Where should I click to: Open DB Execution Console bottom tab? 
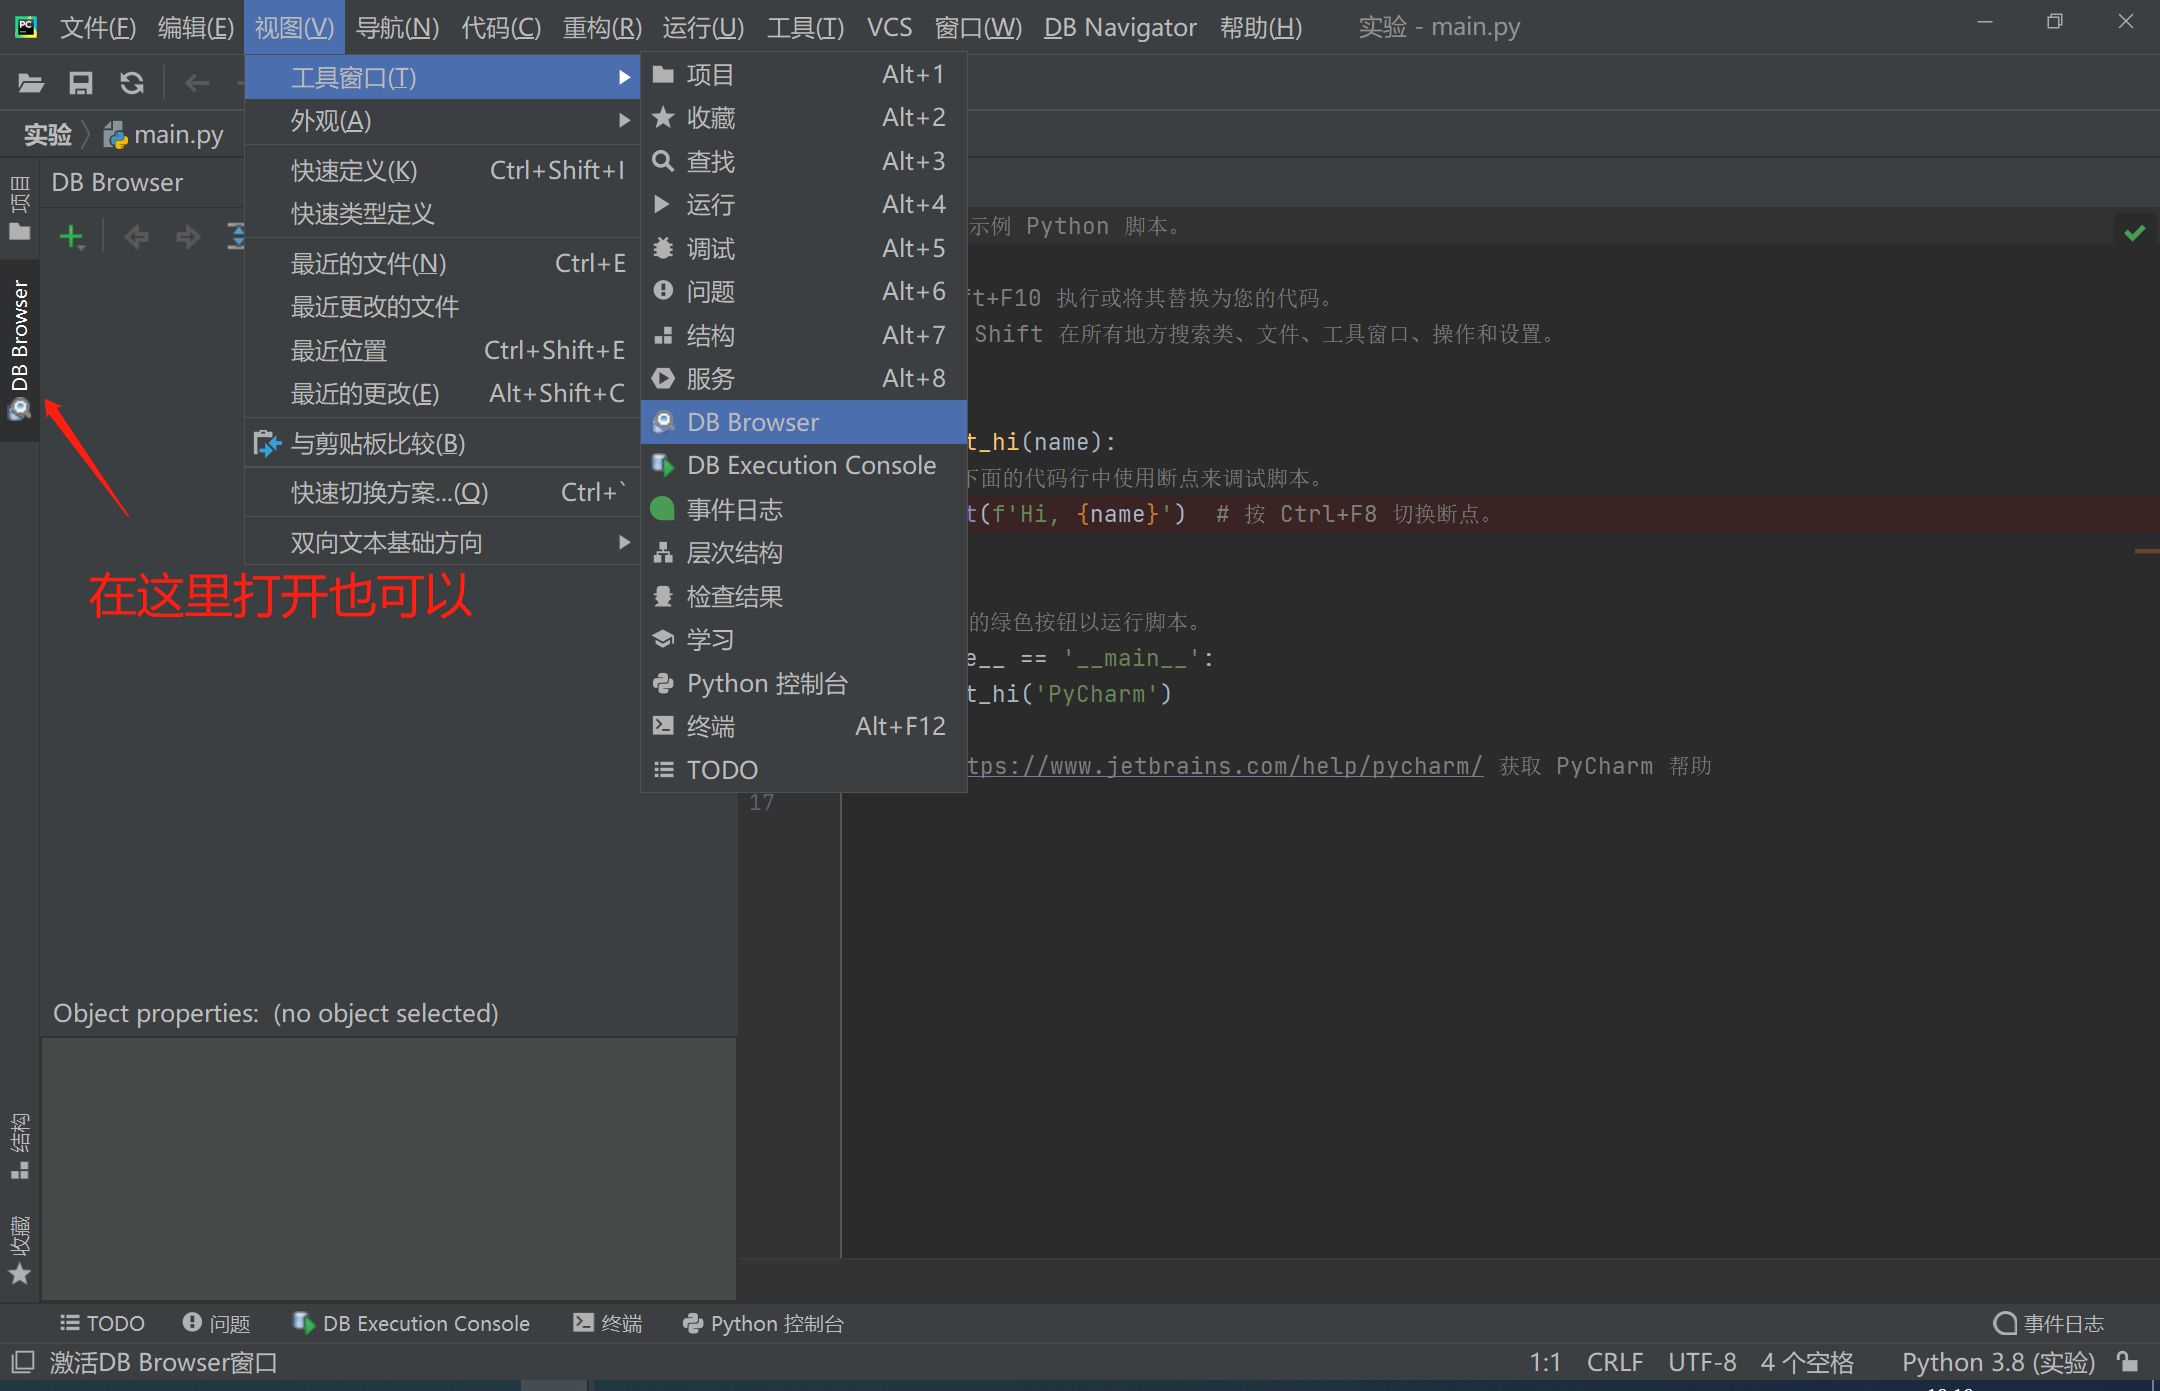[x=411, y=1323]
